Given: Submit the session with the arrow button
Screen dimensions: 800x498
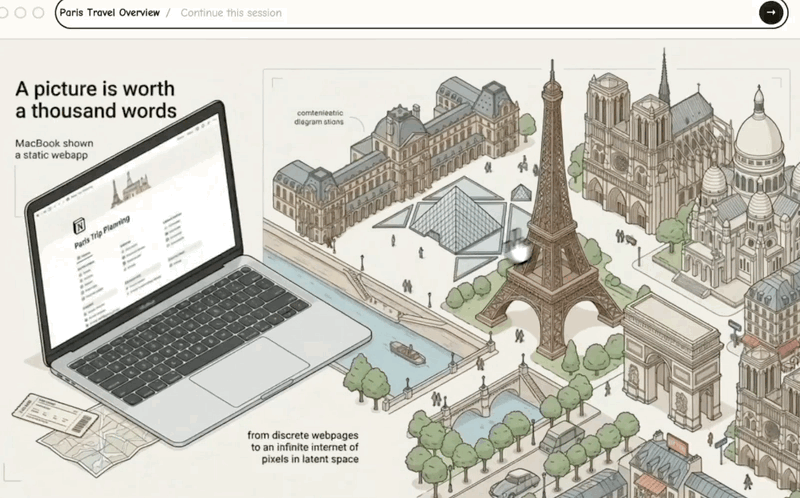Looking at the screenshot, I should tap(770, 13).
